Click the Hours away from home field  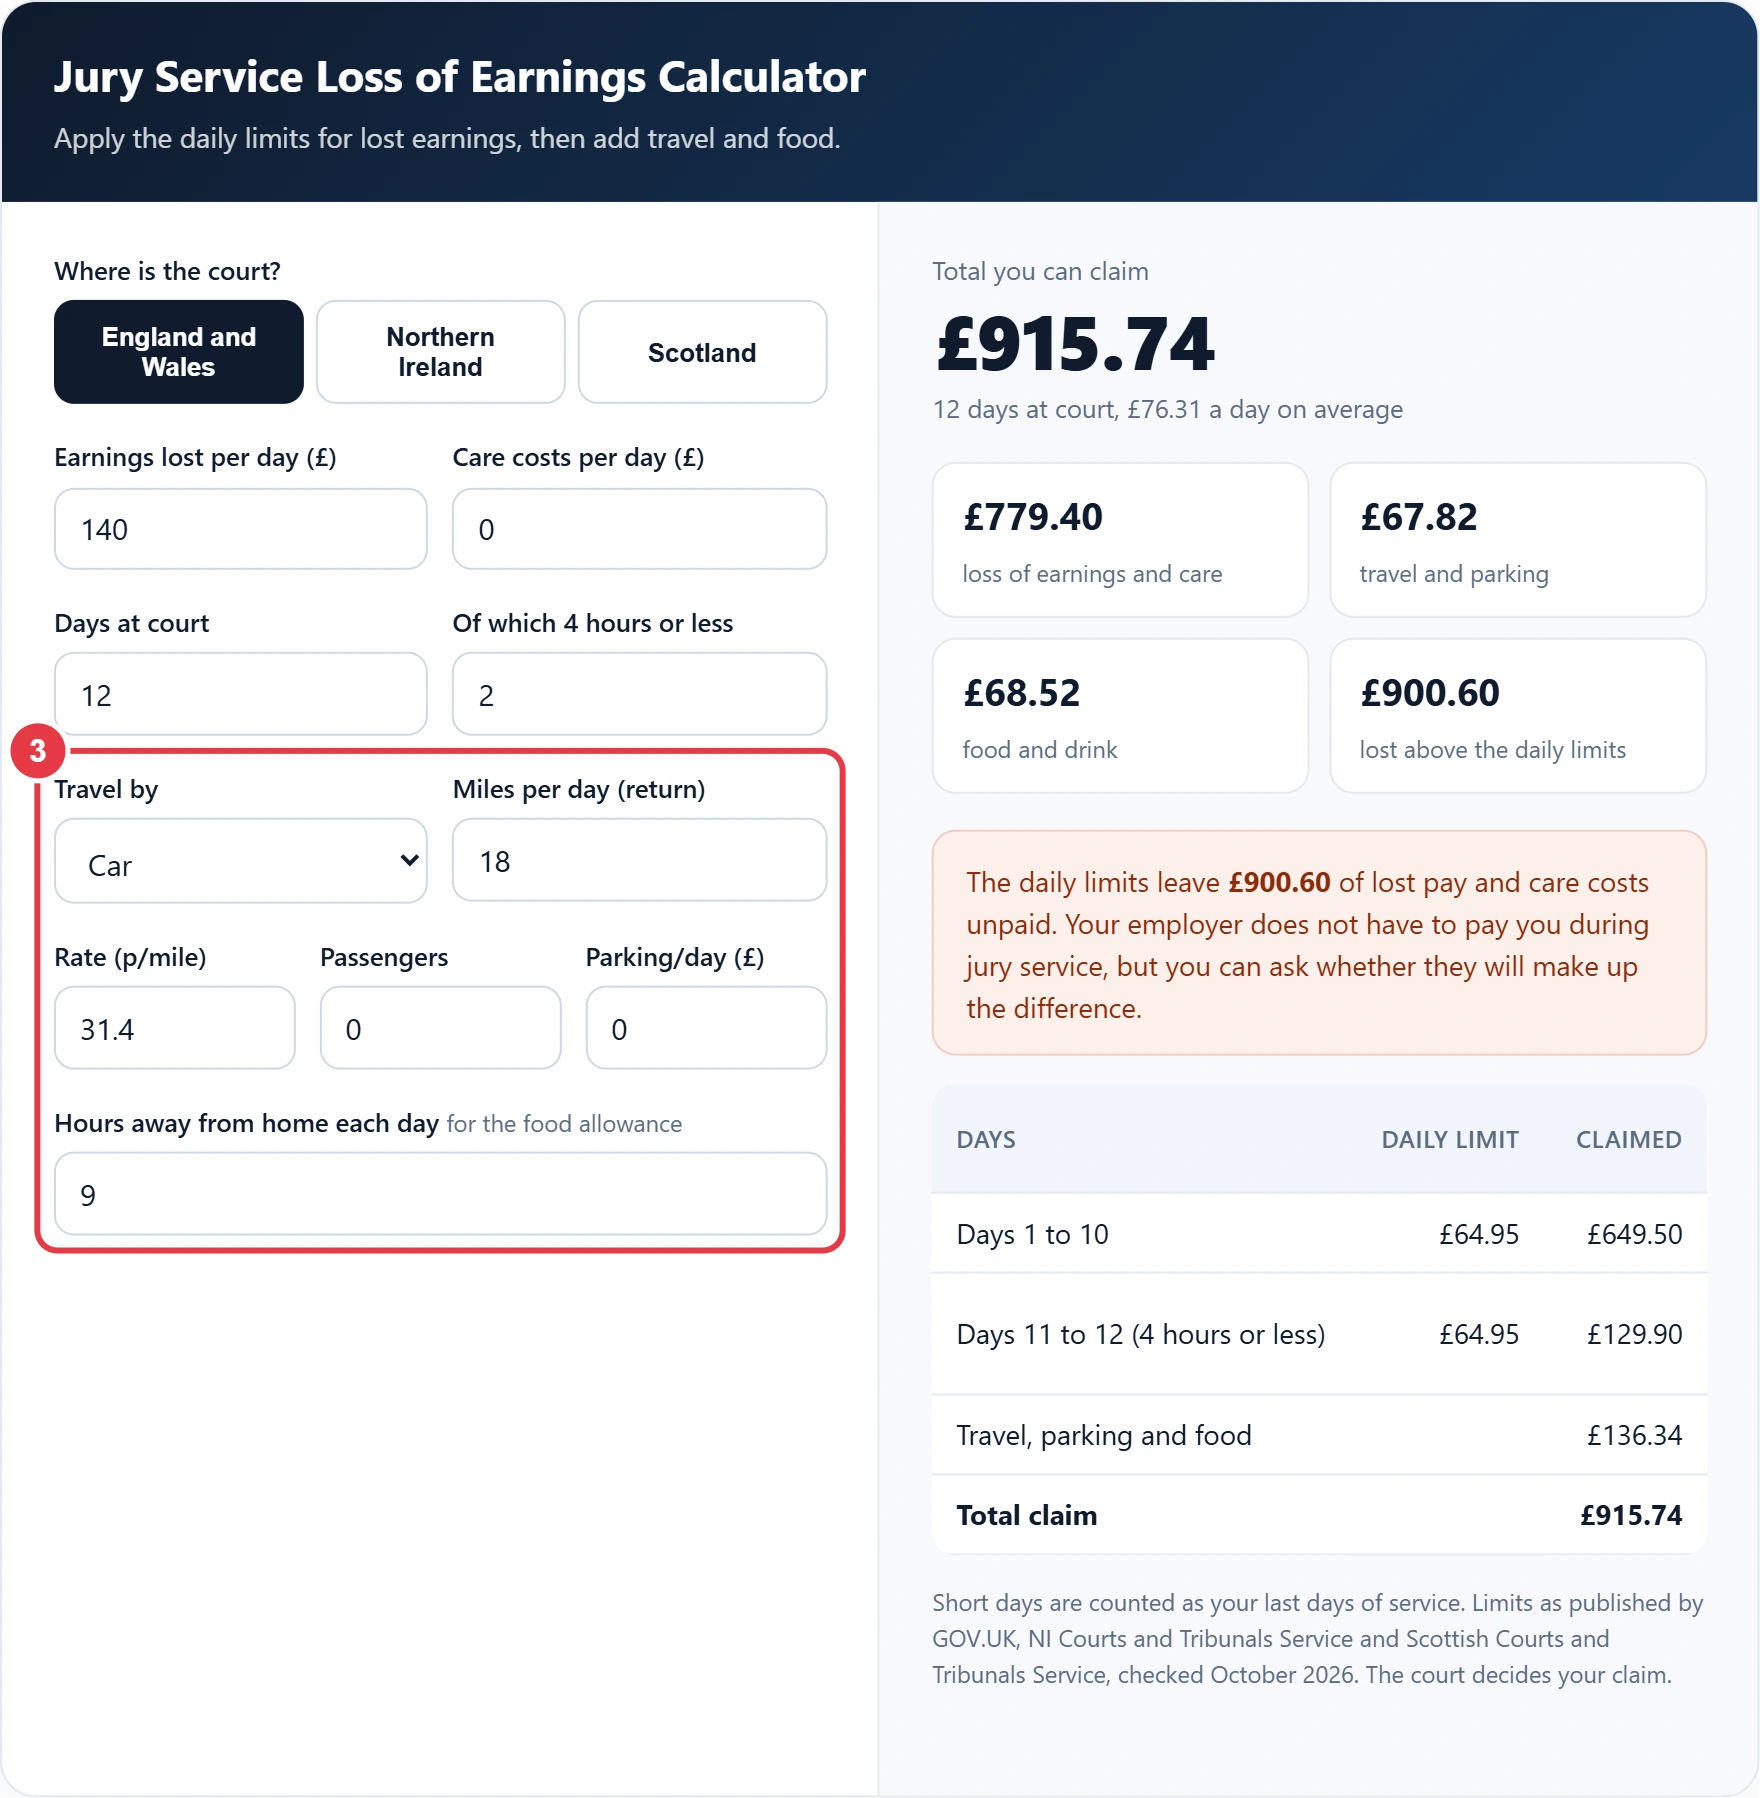click(441, 1195)
